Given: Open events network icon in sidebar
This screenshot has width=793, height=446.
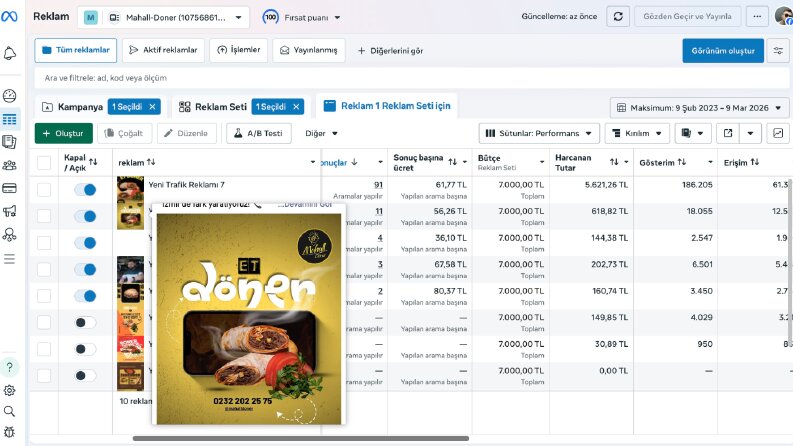Looking at the screenshot, I should click(10, 235).
